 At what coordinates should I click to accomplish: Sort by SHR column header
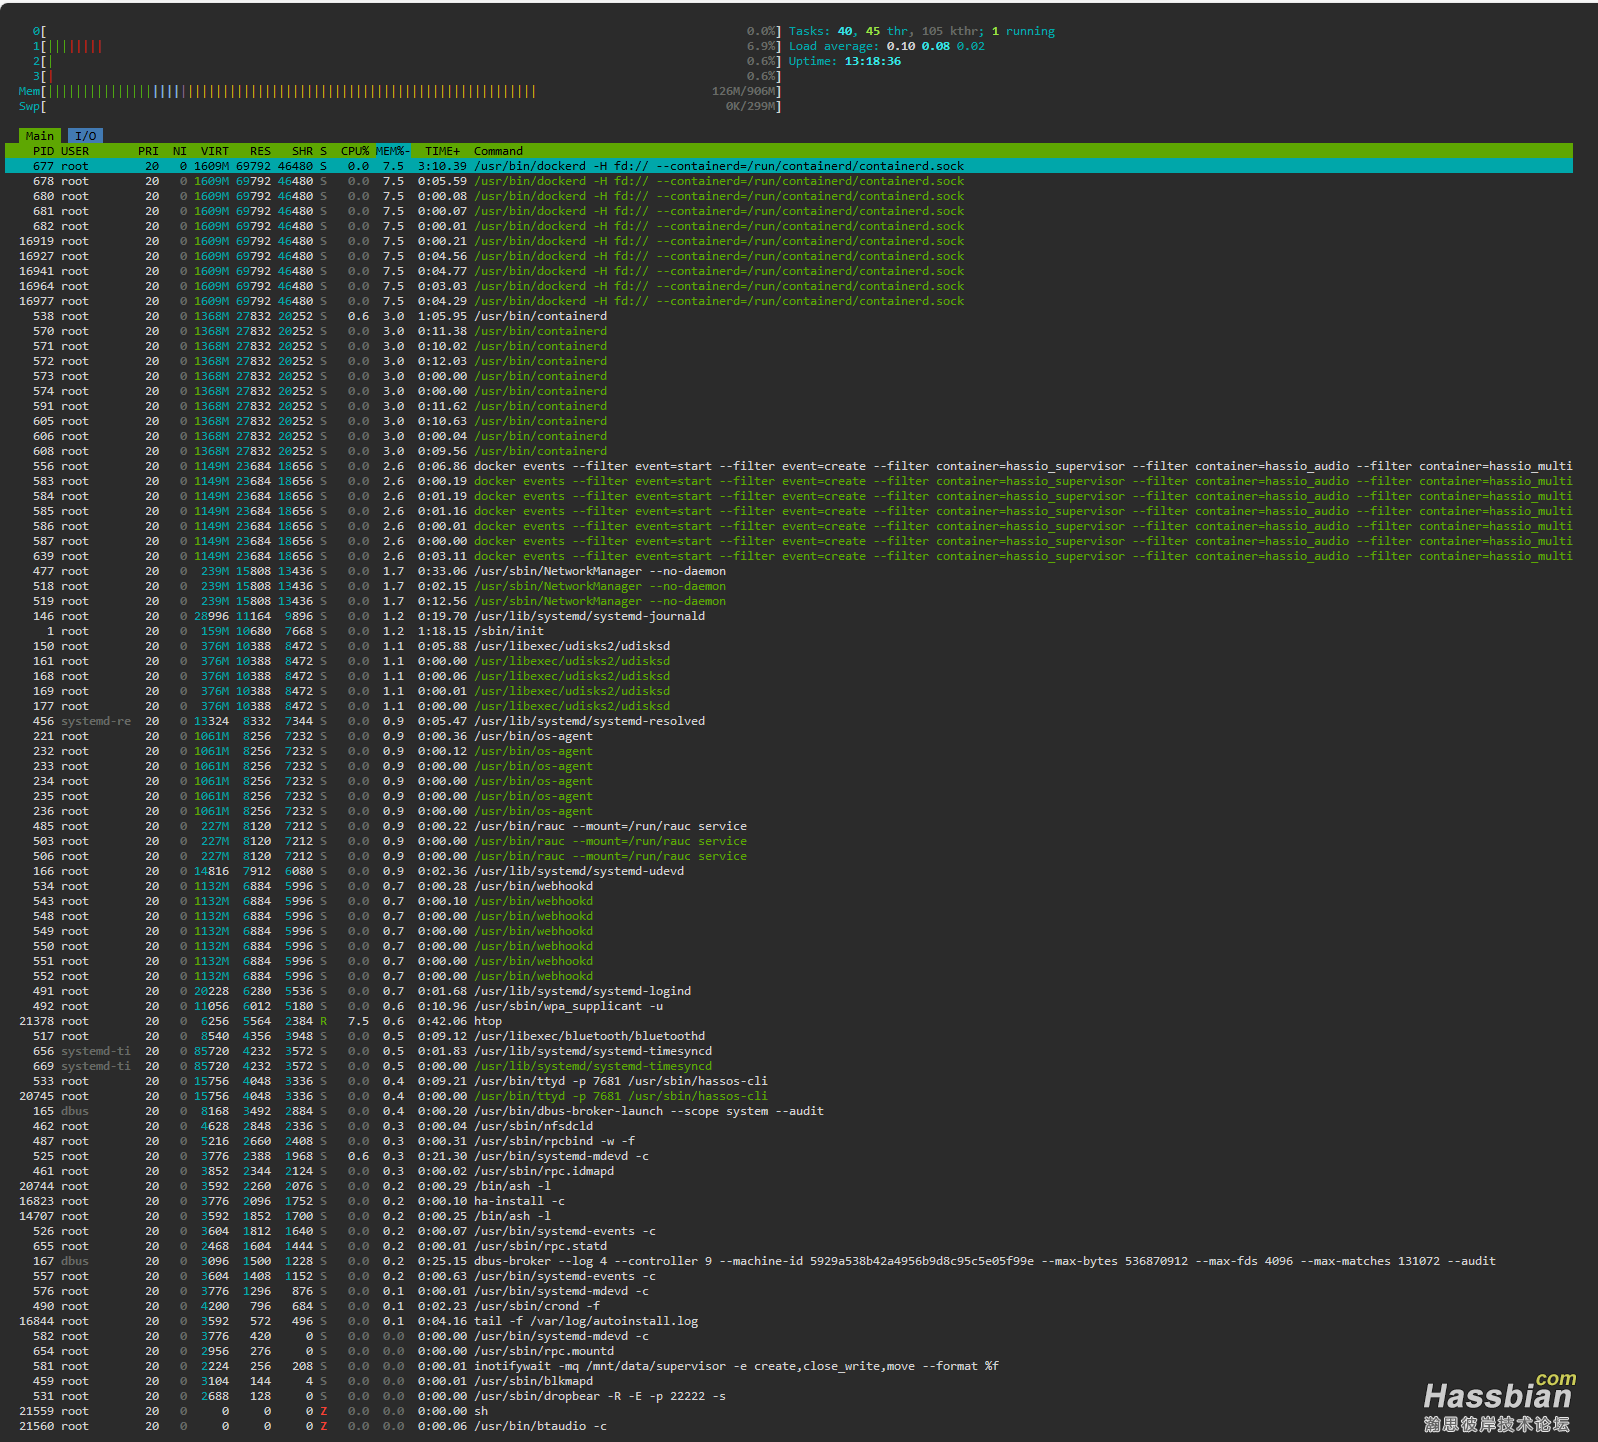[x=302, y=151]
